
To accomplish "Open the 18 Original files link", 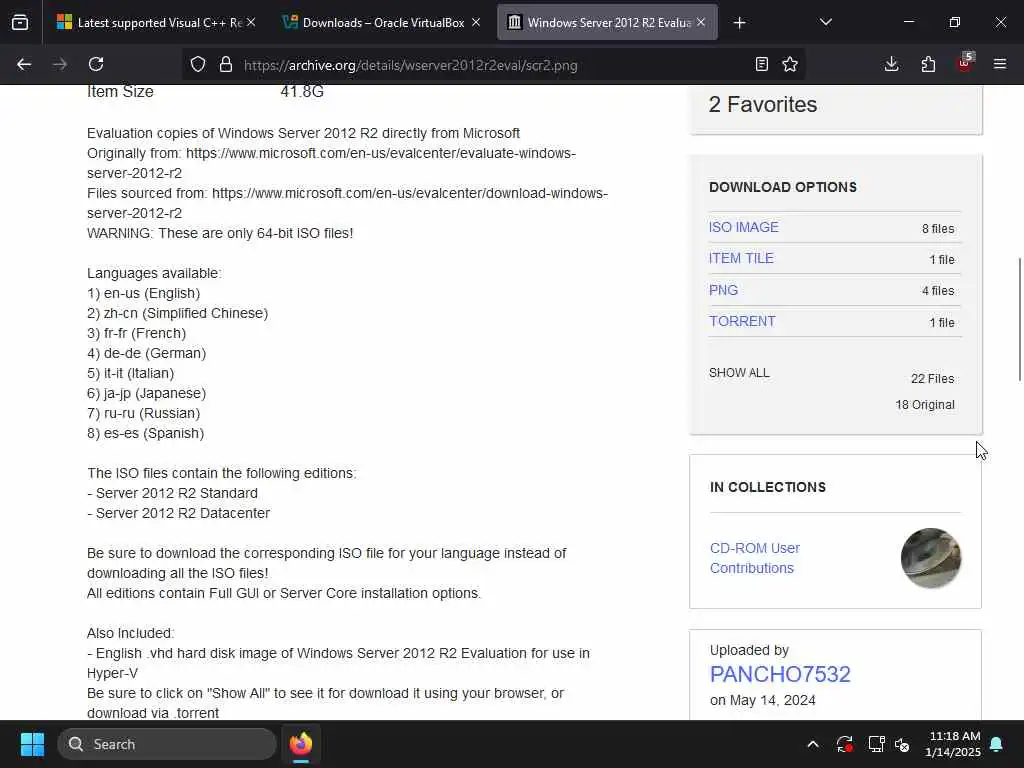I will [x=925, y=405].
